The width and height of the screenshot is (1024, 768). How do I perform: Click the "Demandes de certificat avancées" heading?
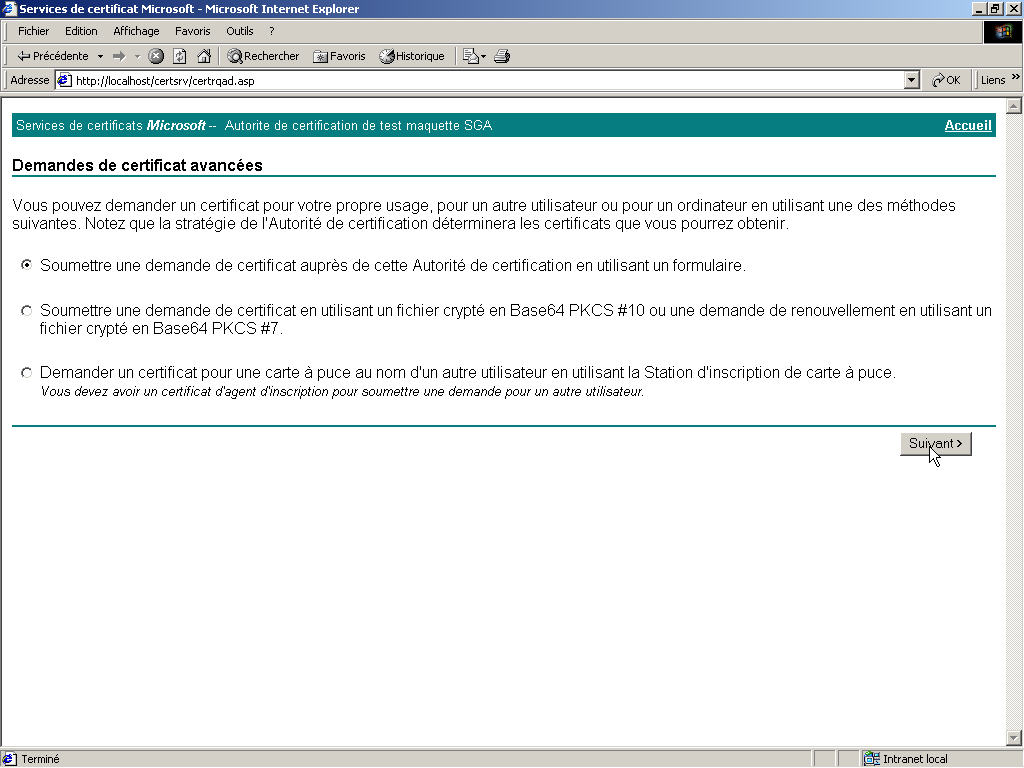[137, 165]
